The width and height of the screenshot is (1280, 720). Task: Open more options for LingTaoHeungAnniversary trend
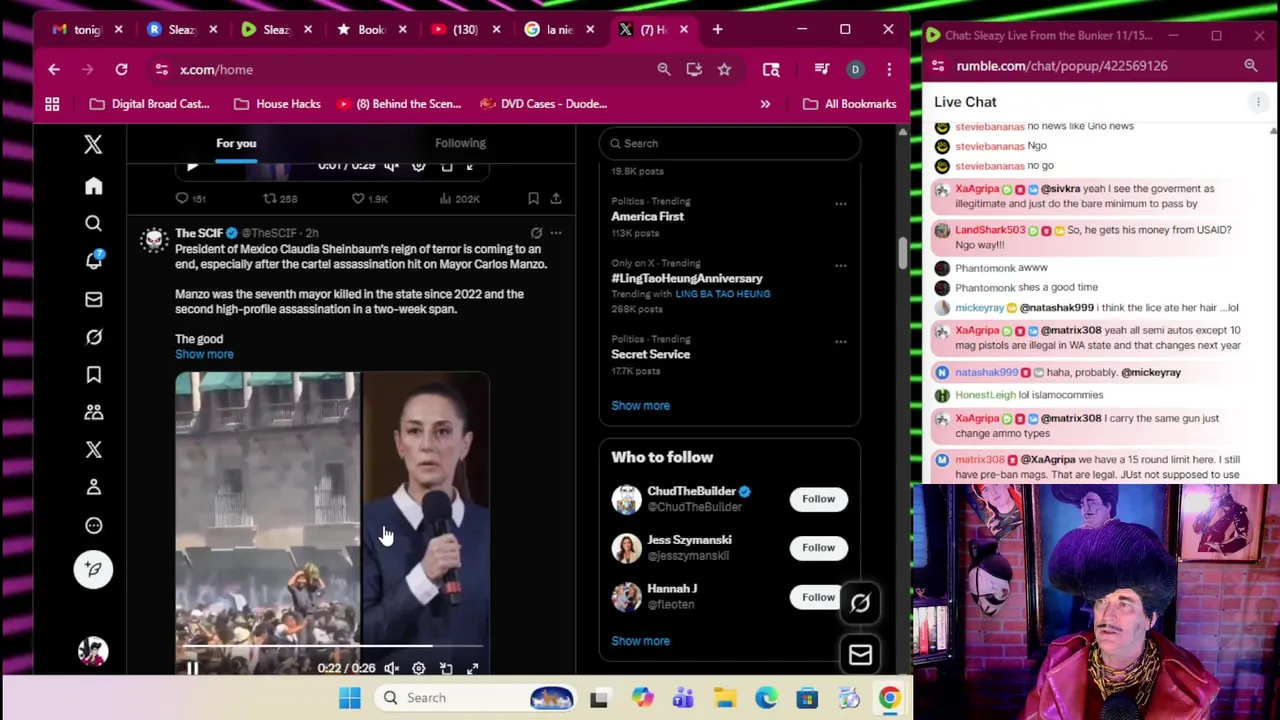(840, 265)
